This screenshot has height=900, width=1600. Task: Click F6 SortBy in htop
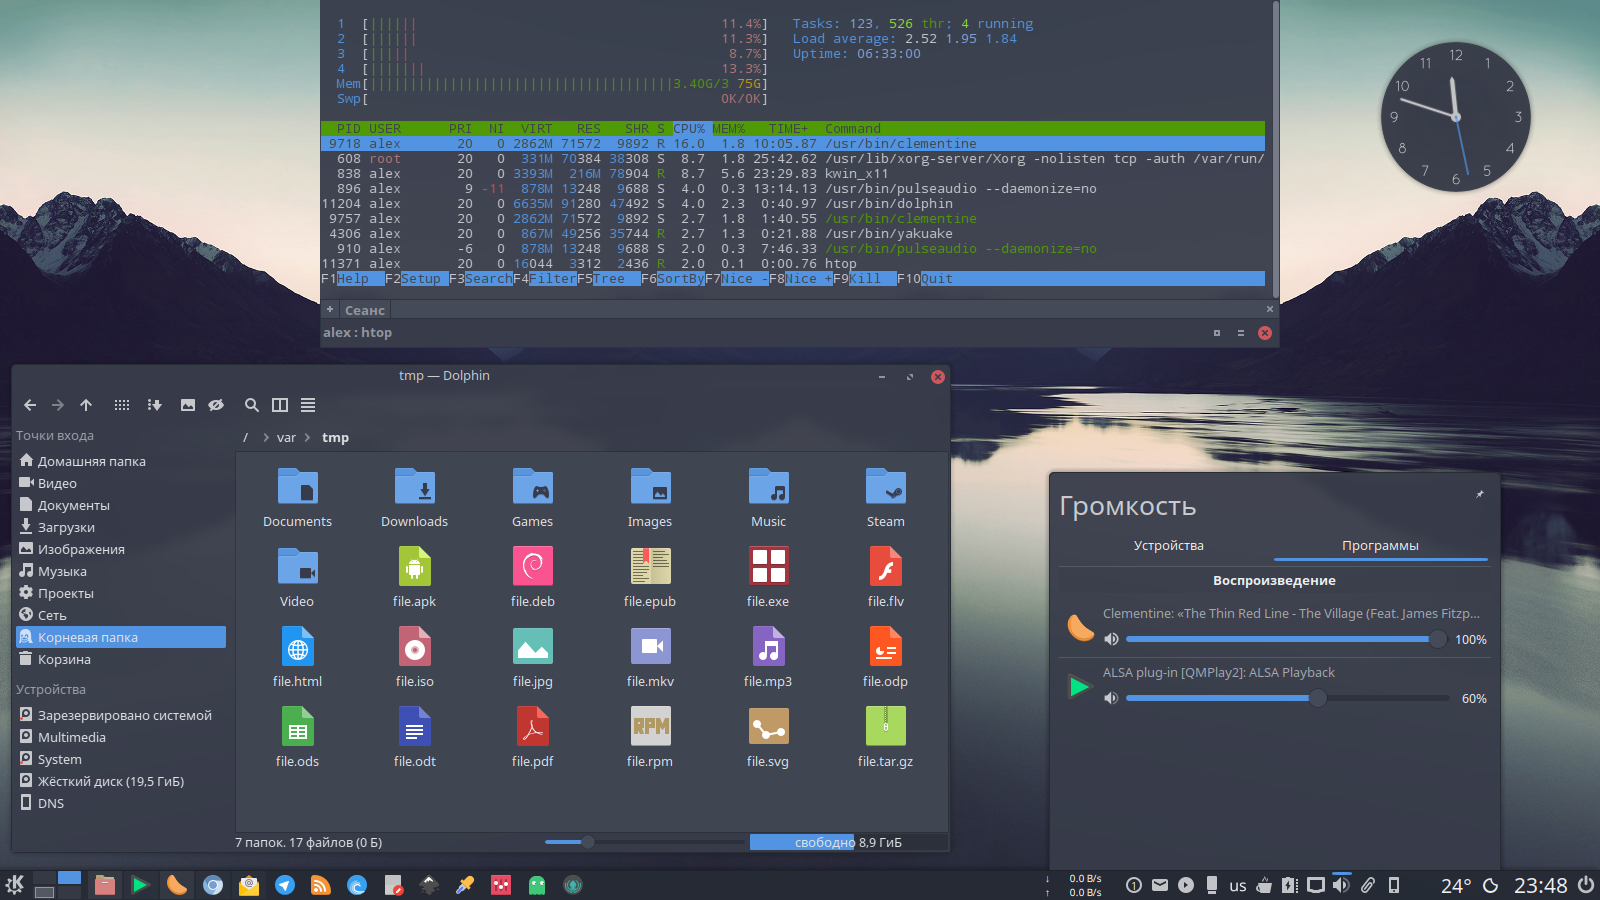(673, 279)
